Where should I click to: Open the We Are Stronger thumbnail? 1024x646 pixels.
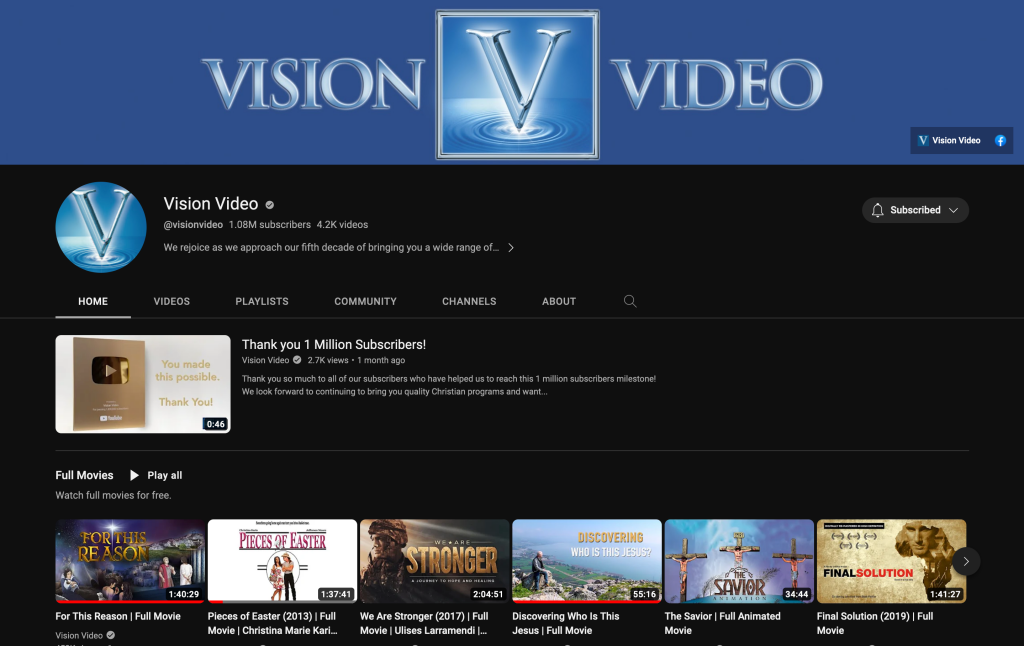click(x=434, y=561)
